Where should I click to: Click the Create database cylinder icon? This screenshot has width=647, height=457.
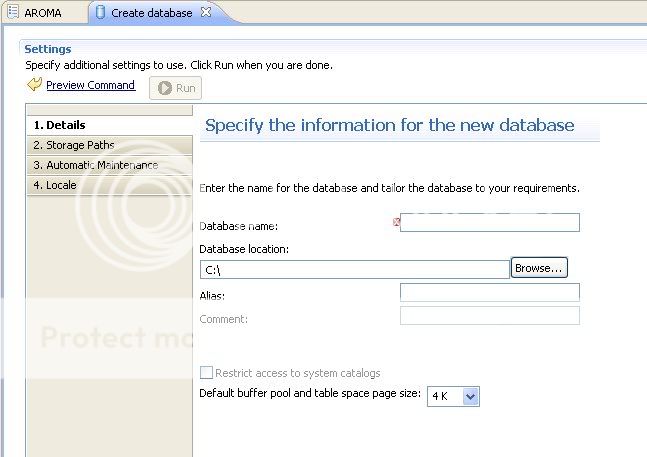pyautogui.click(x=100, y=12)
